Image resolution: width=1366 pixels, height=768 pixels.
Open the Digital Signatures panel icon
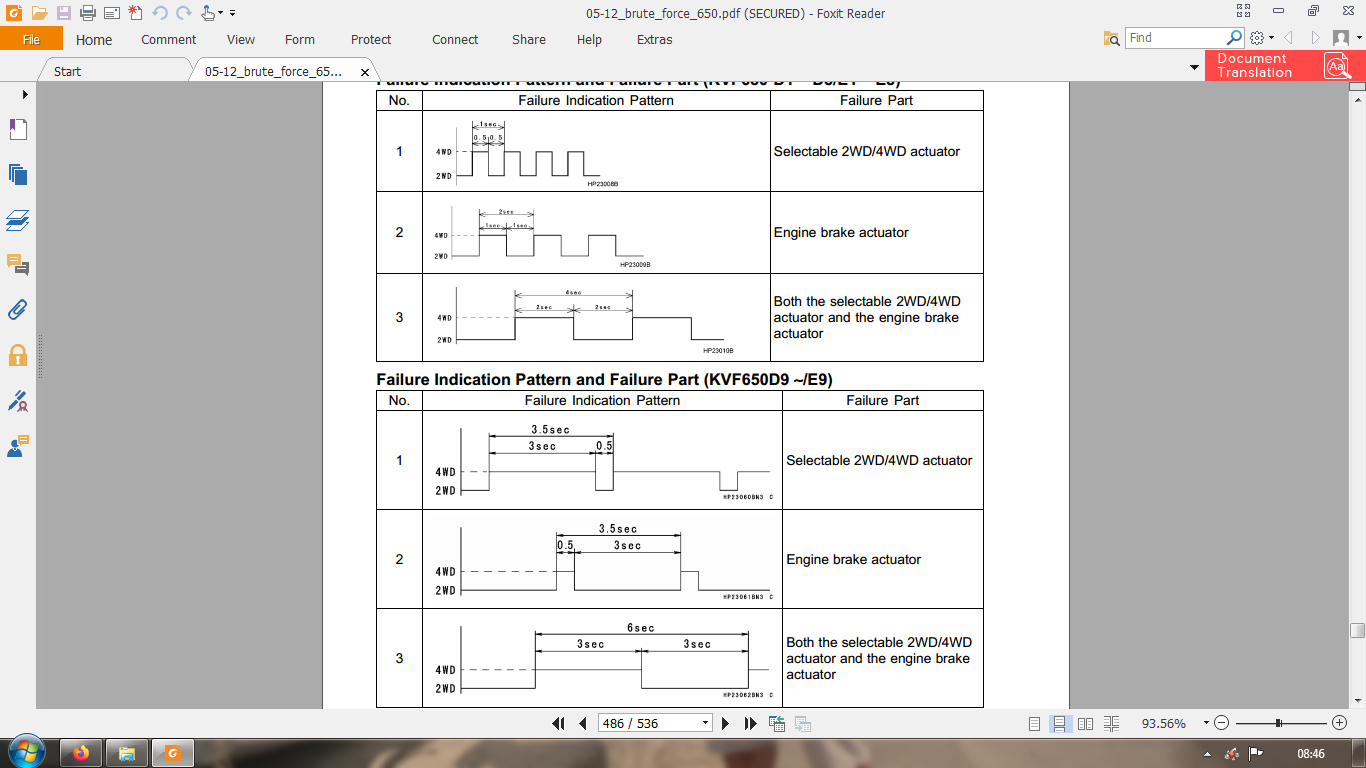click(x=18, y=401)
